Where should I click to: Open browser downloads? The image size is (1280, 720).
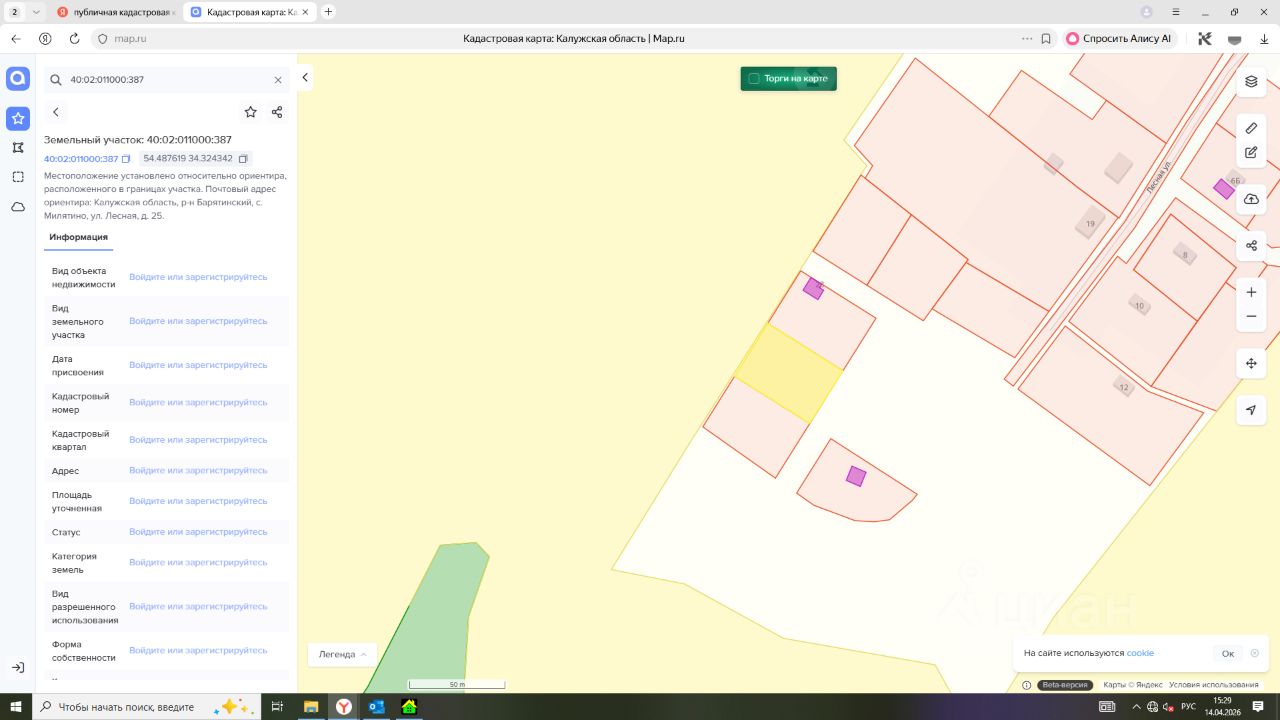(1264, 39)
